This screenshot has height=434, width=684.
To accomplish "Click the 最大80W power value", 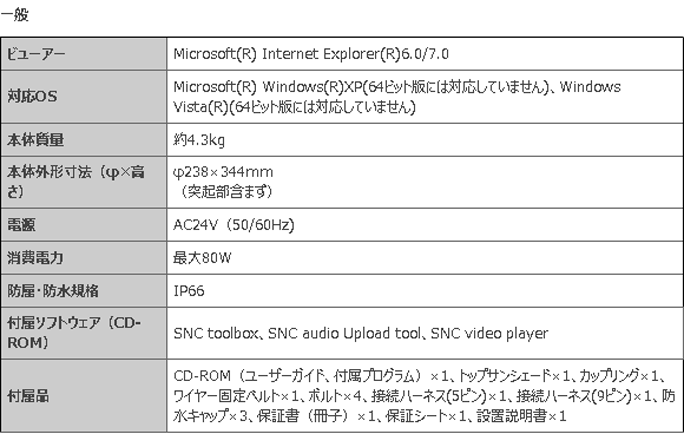I will tap(202, 258).
